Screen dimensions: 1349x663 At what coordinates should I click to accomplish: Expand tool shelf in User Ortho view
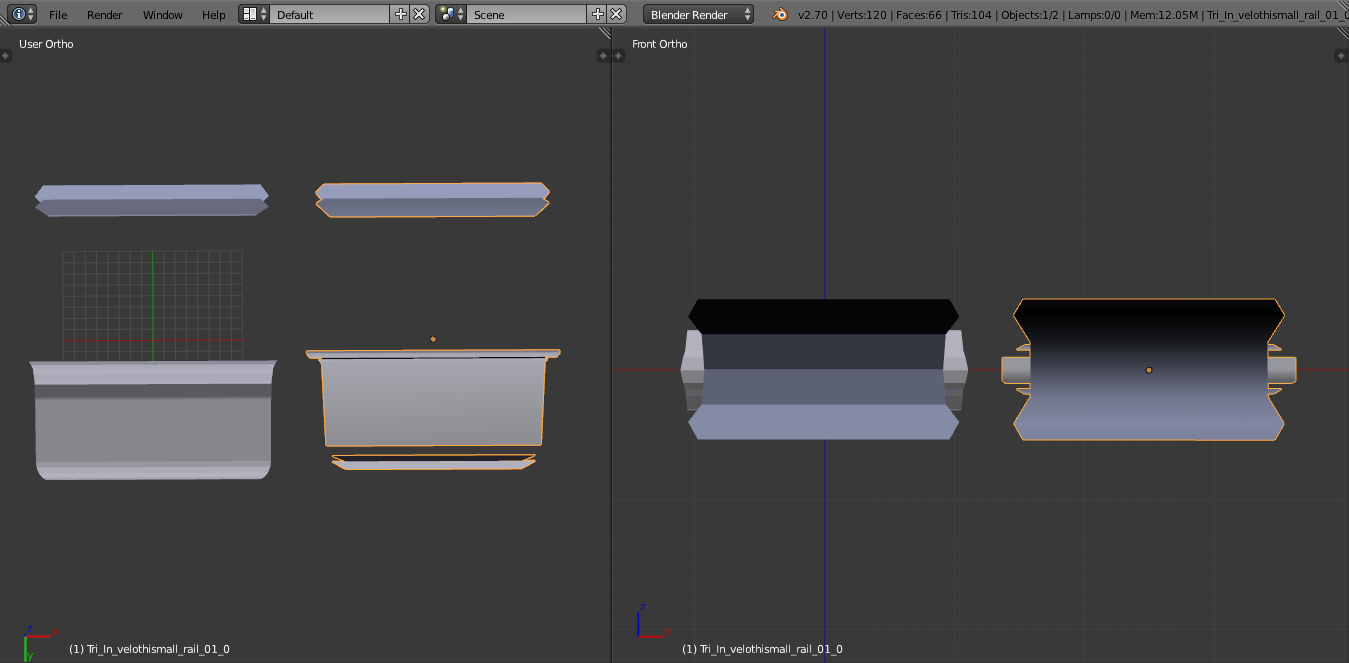[x=5, y=57]
